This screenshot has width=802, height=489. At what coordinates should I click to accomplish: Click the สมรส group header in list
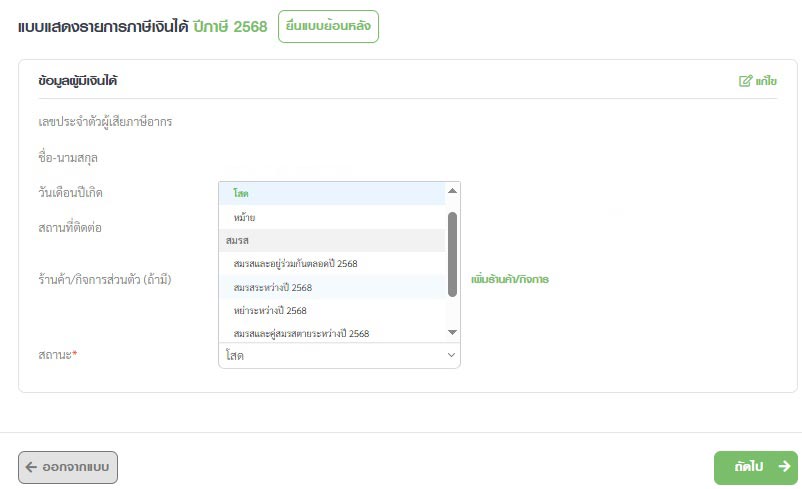[x=332, y=240]
